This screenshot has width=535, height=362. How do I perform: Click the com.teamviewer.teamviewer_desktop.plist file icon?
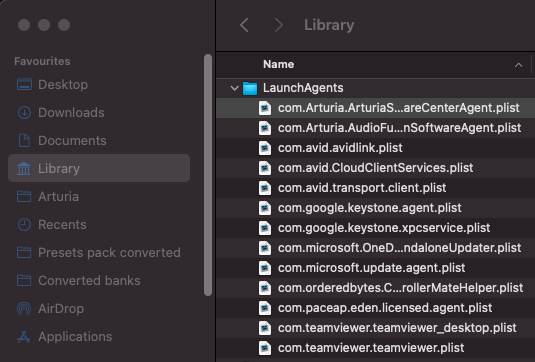pos(265,328)
